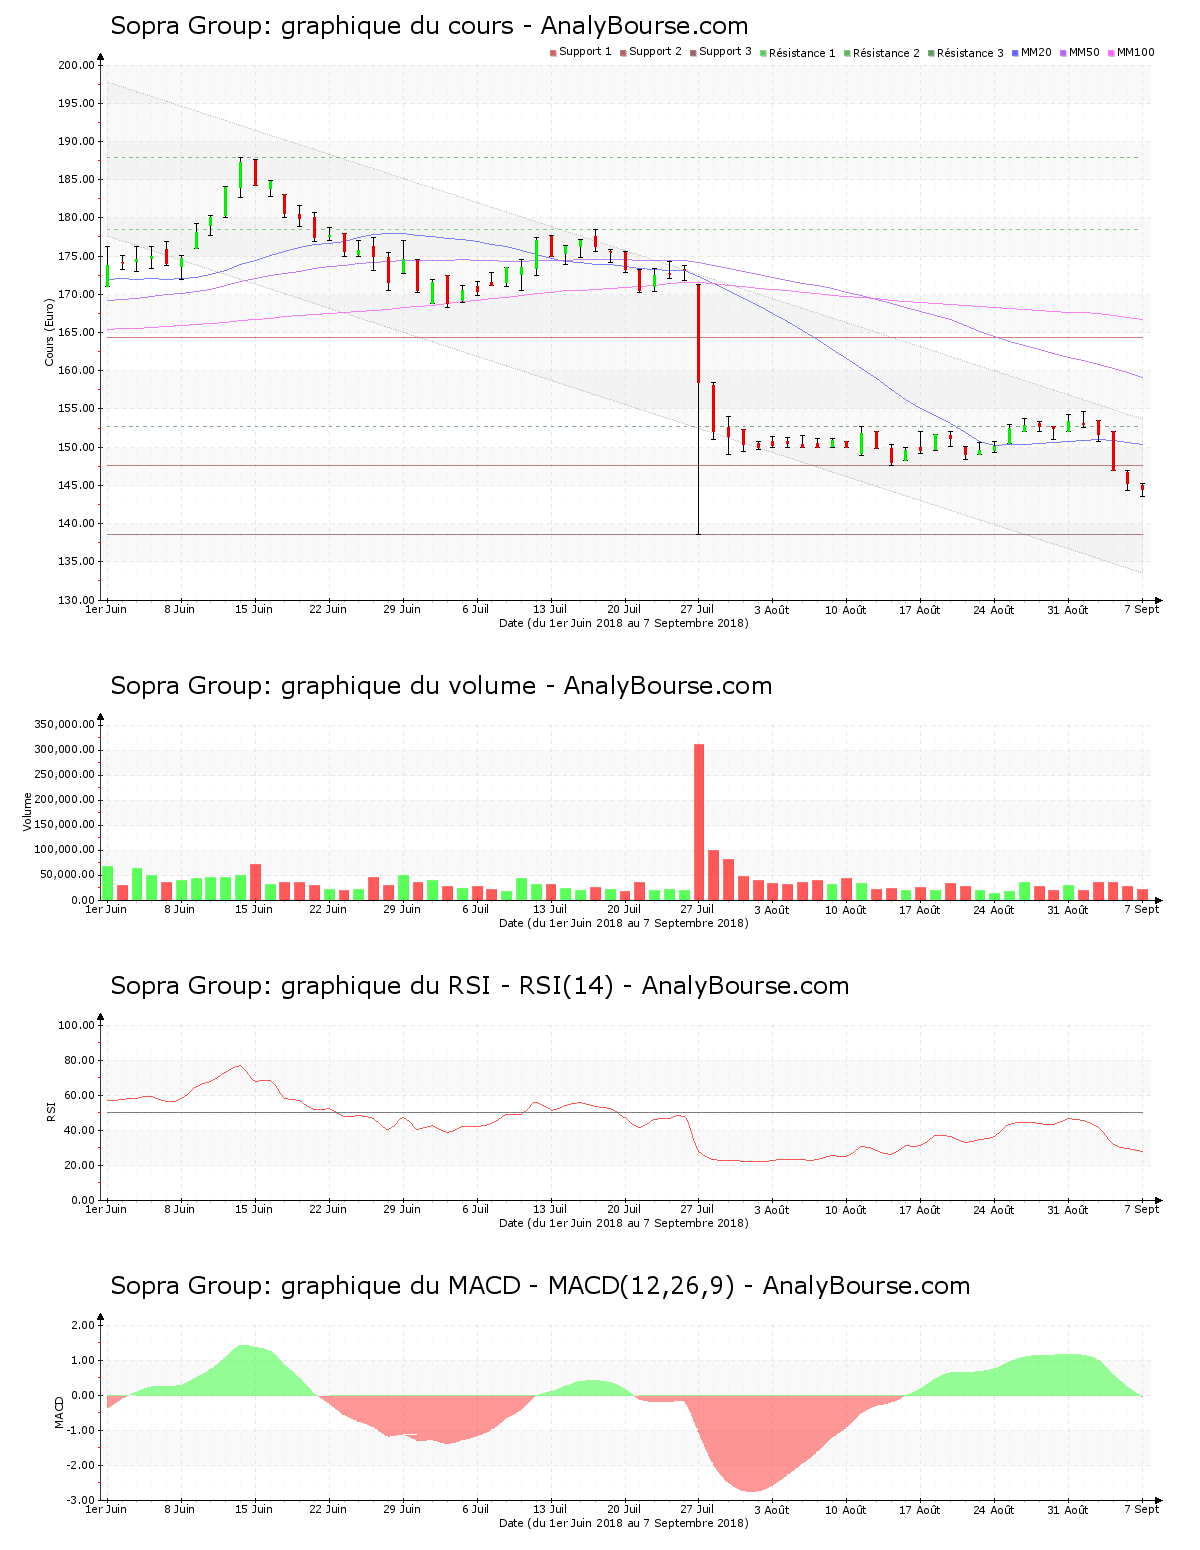This screenshot has width=1200, height=1550.
Task: Click the 'Volume' vertical axis label
Action: 28,811
